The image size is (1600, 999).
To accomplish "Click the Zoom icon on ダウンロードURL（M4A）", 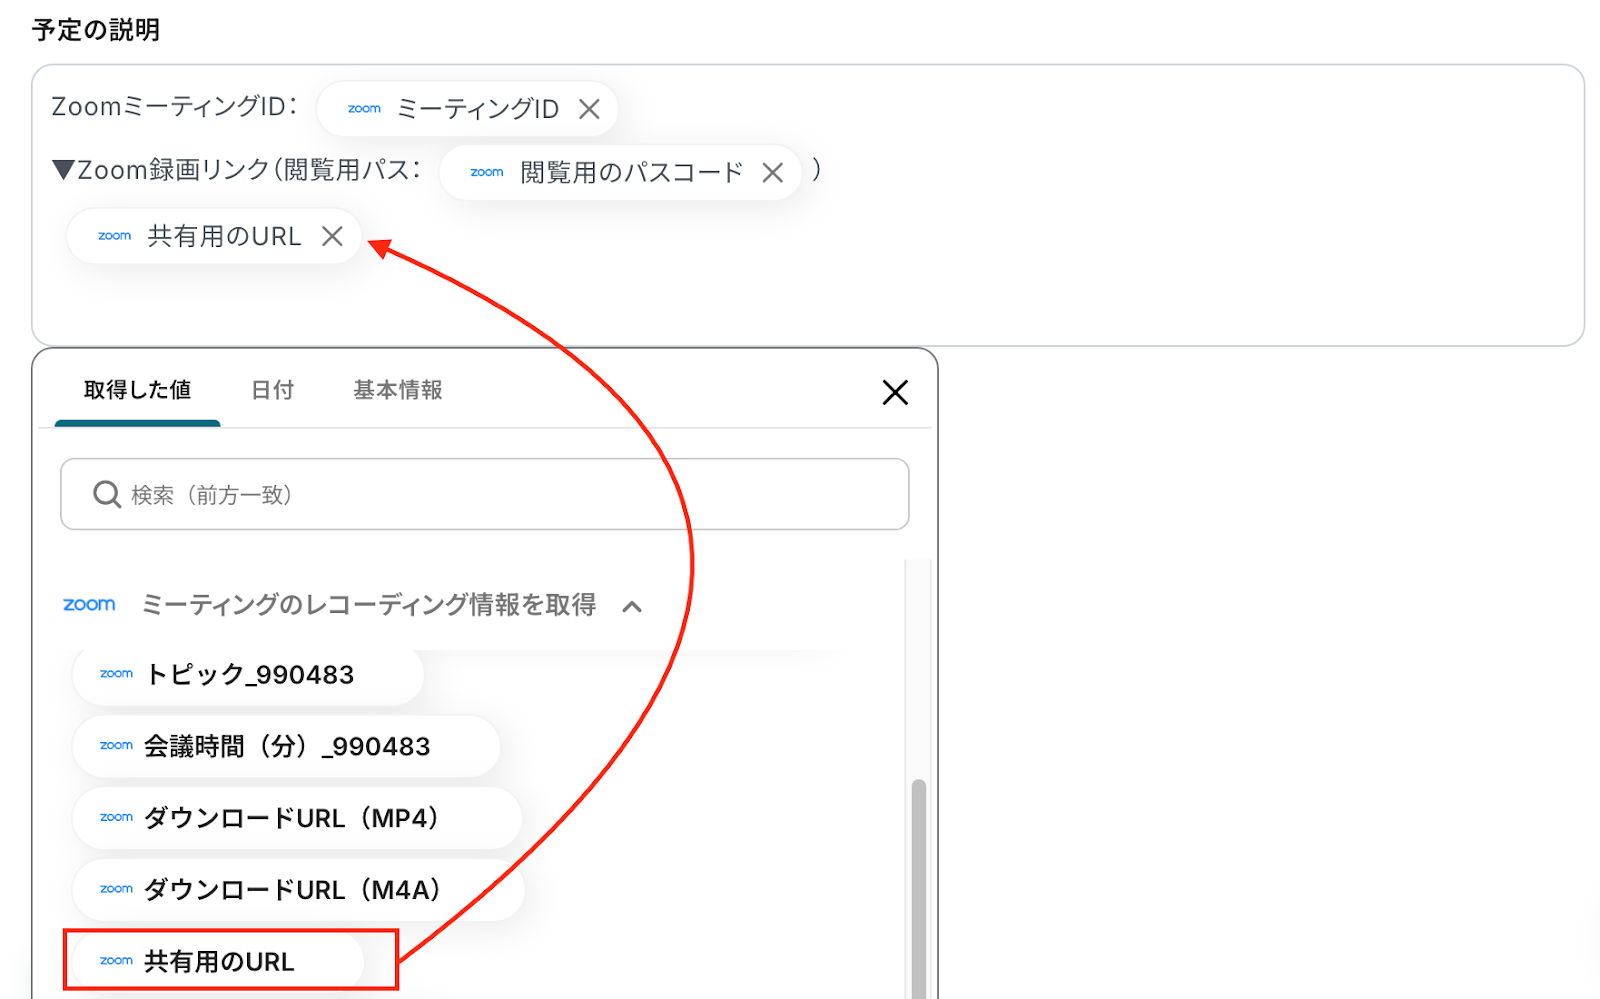I will pyautogui.click(x=116, y=889).
